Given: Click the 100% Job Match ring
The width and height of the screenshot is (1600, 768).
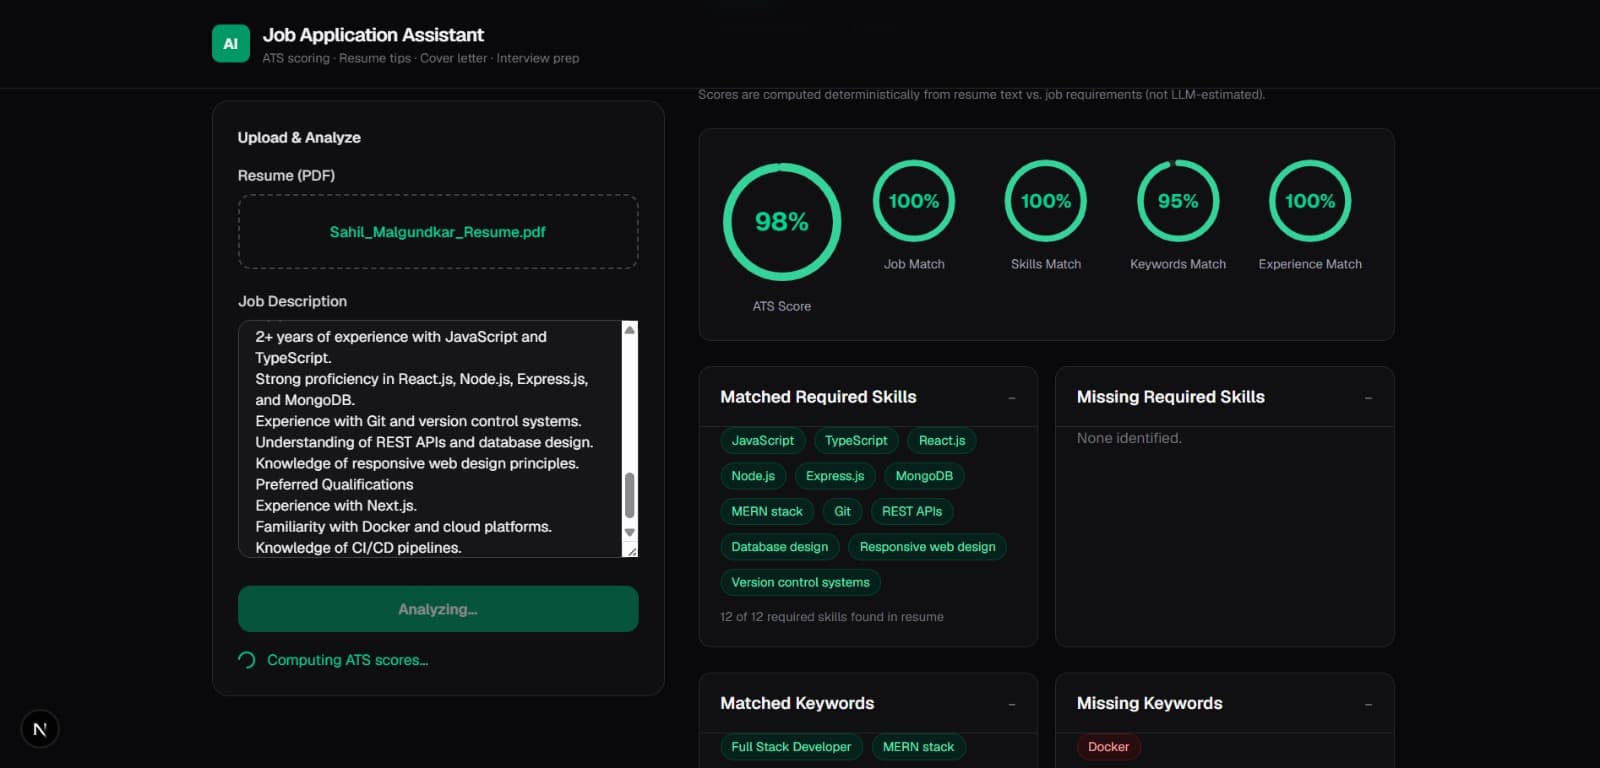Looking at the screenshot, I should (x=914, y=201).
